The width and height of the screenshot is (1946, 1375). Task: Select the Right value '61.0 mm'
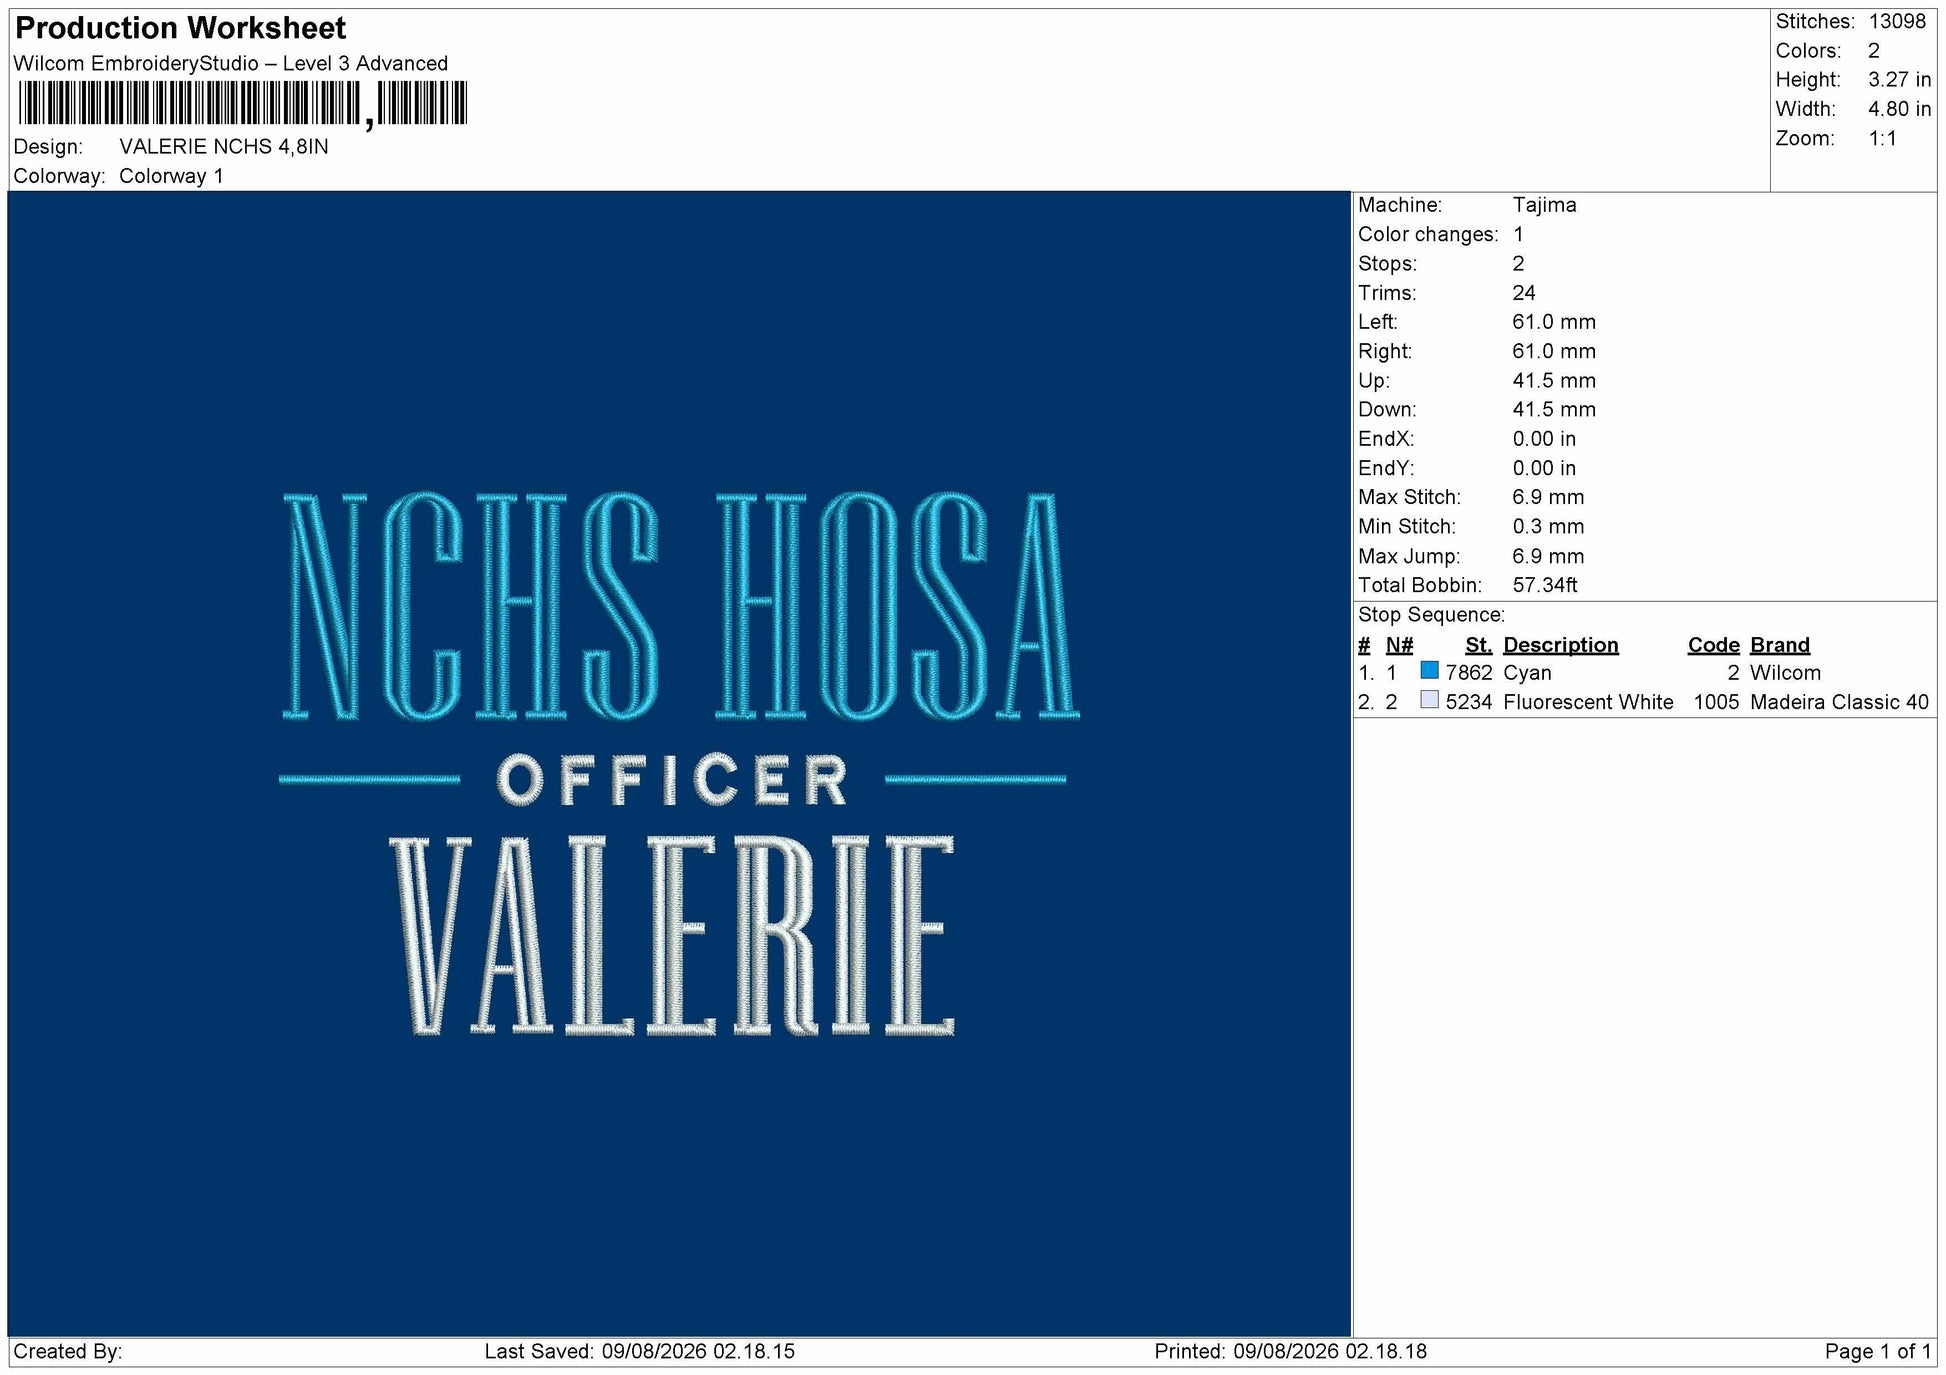[1554, 351]
